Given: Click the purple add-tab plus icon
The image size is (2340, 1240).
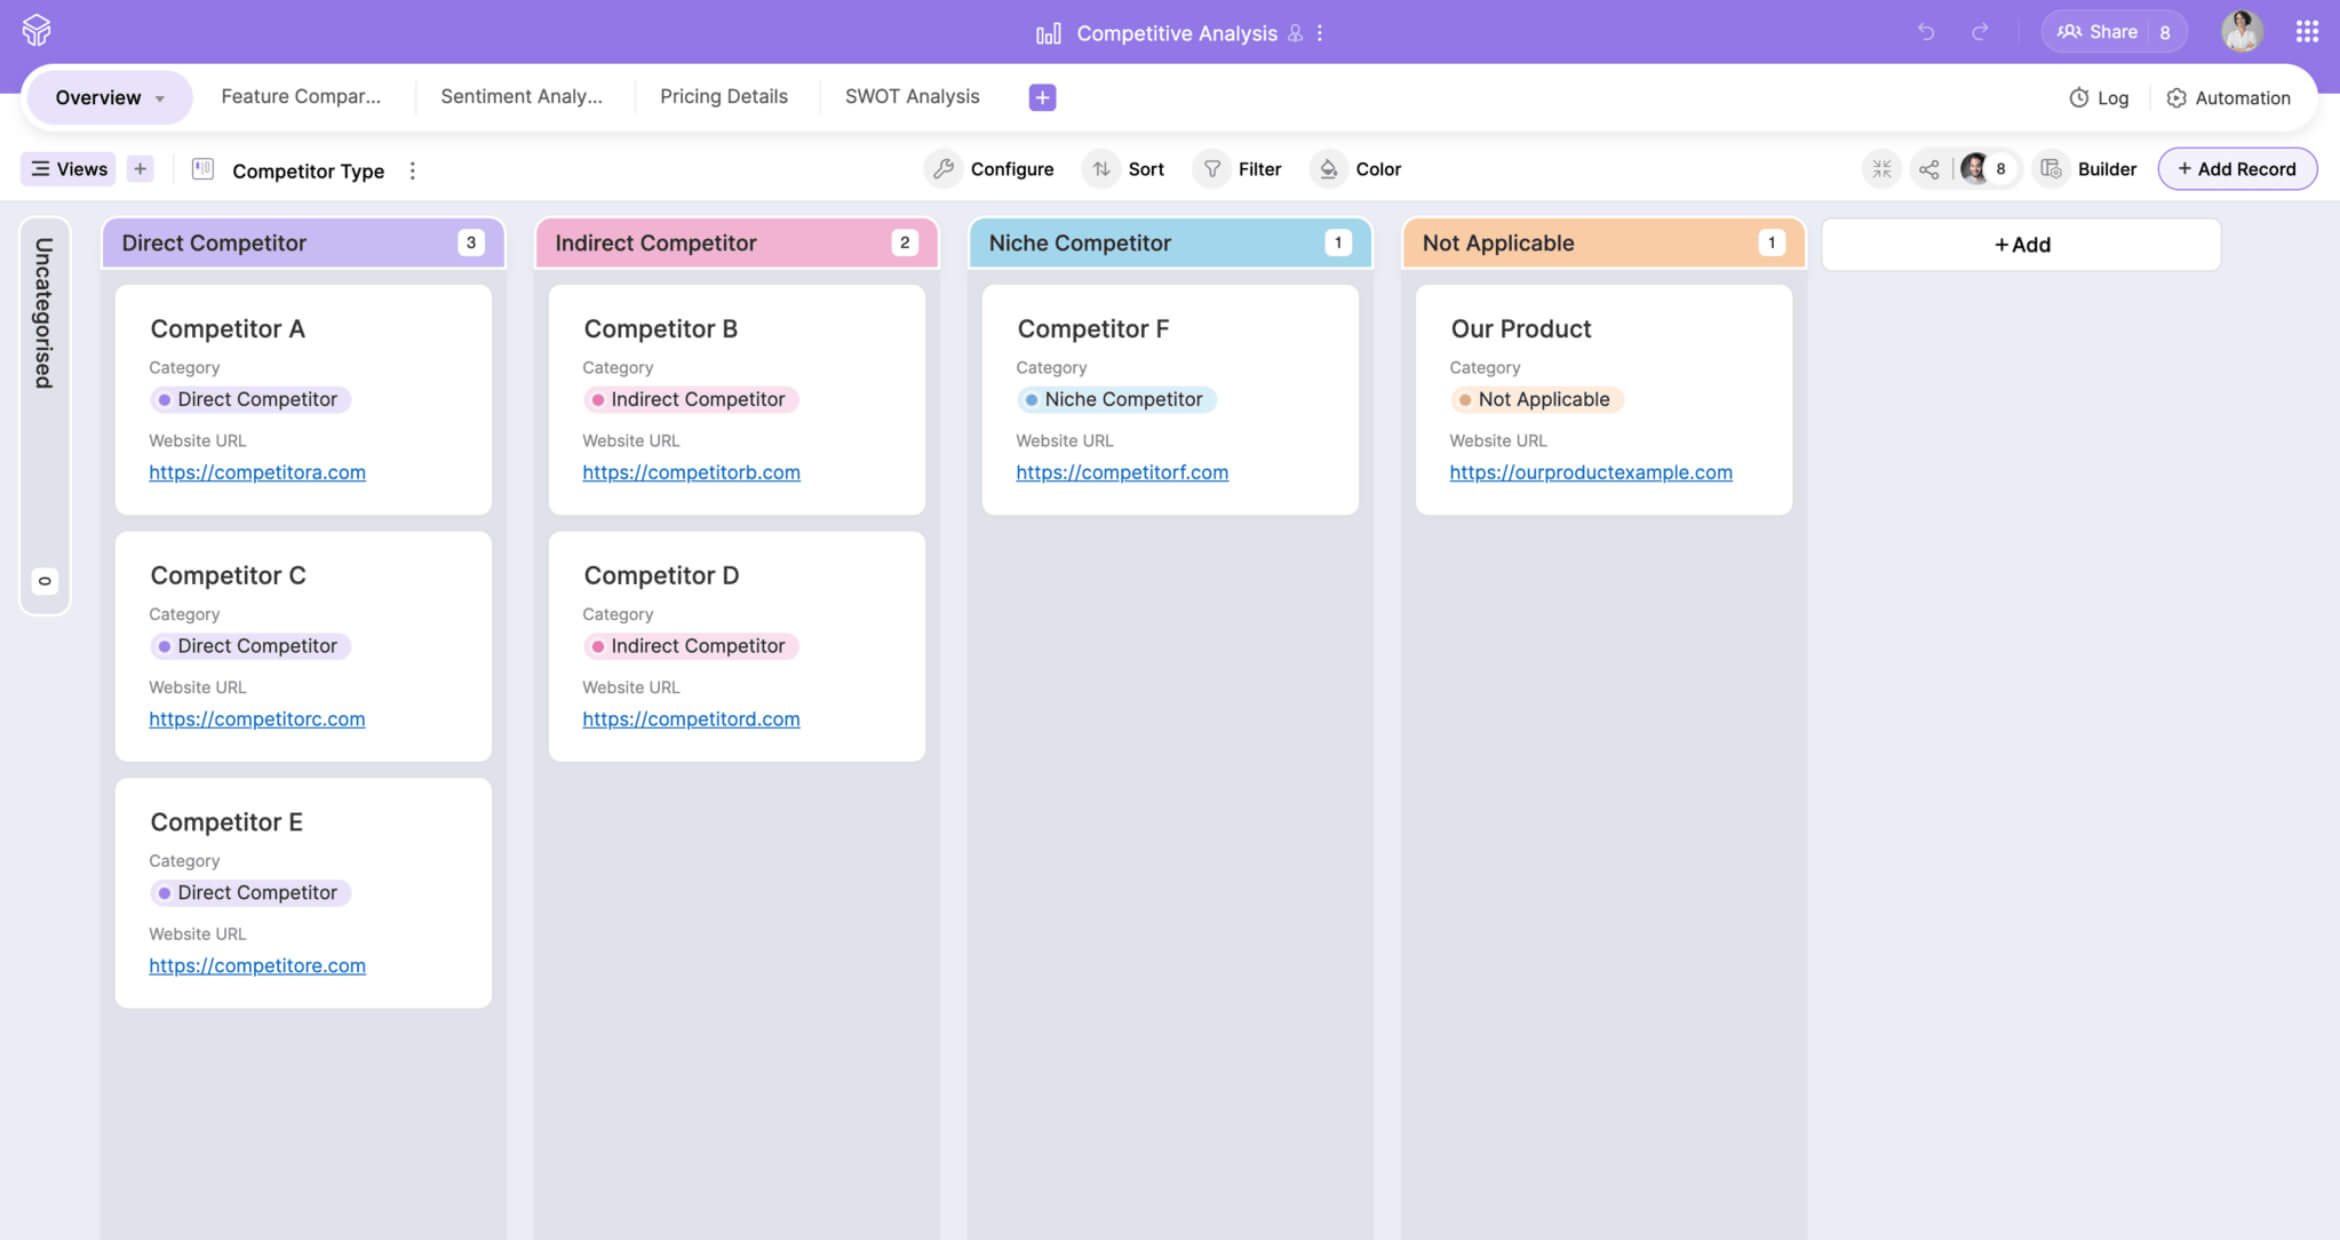Looking at the screenshot, I should [1042, 97].
